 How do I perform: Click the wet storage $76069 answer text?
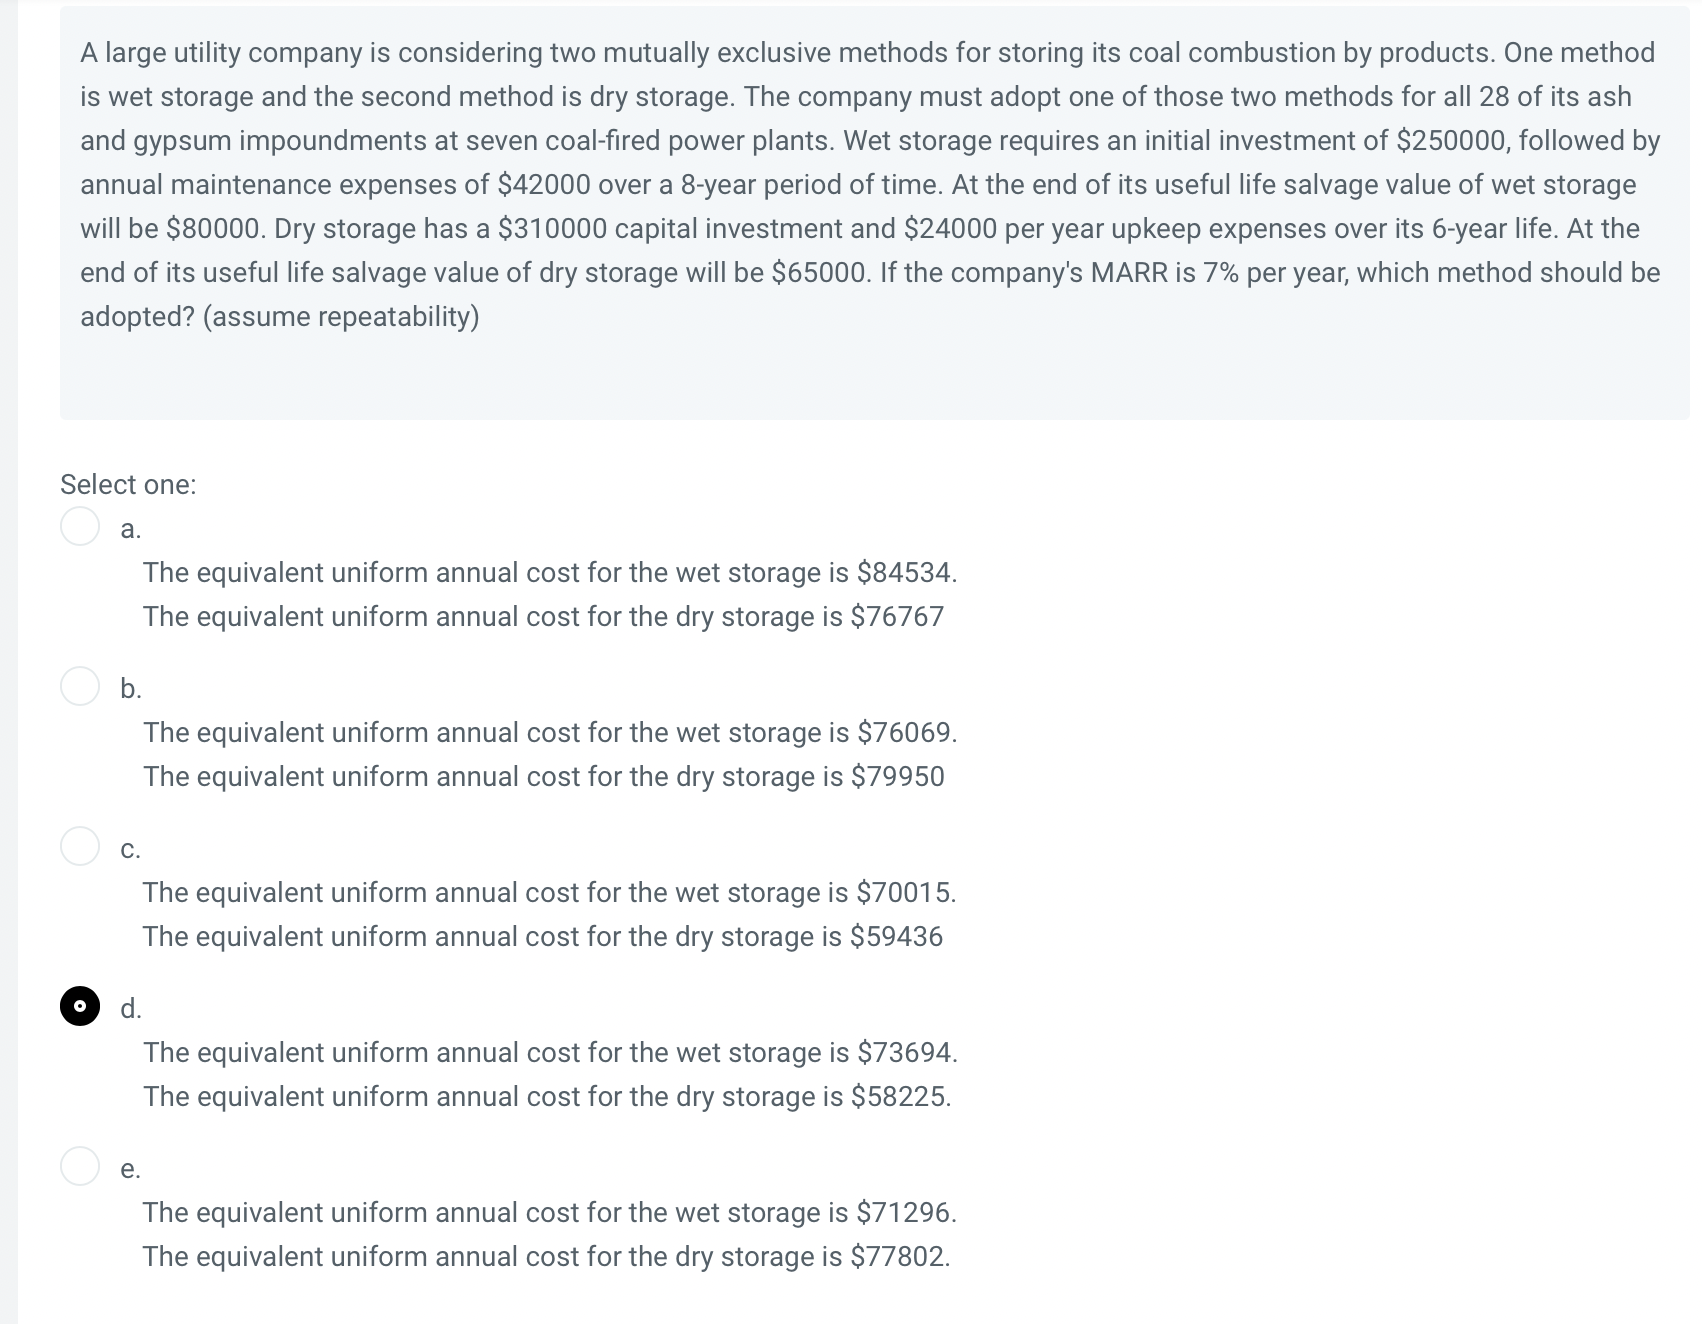coord(549,732)
